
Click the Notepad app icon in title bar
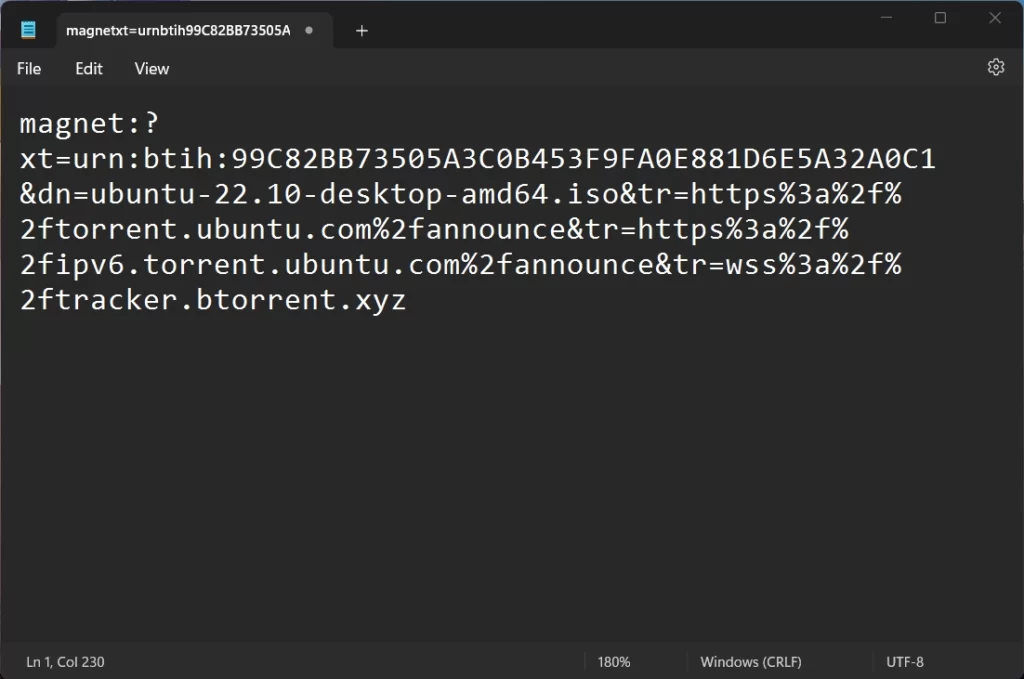coord(28,30)
